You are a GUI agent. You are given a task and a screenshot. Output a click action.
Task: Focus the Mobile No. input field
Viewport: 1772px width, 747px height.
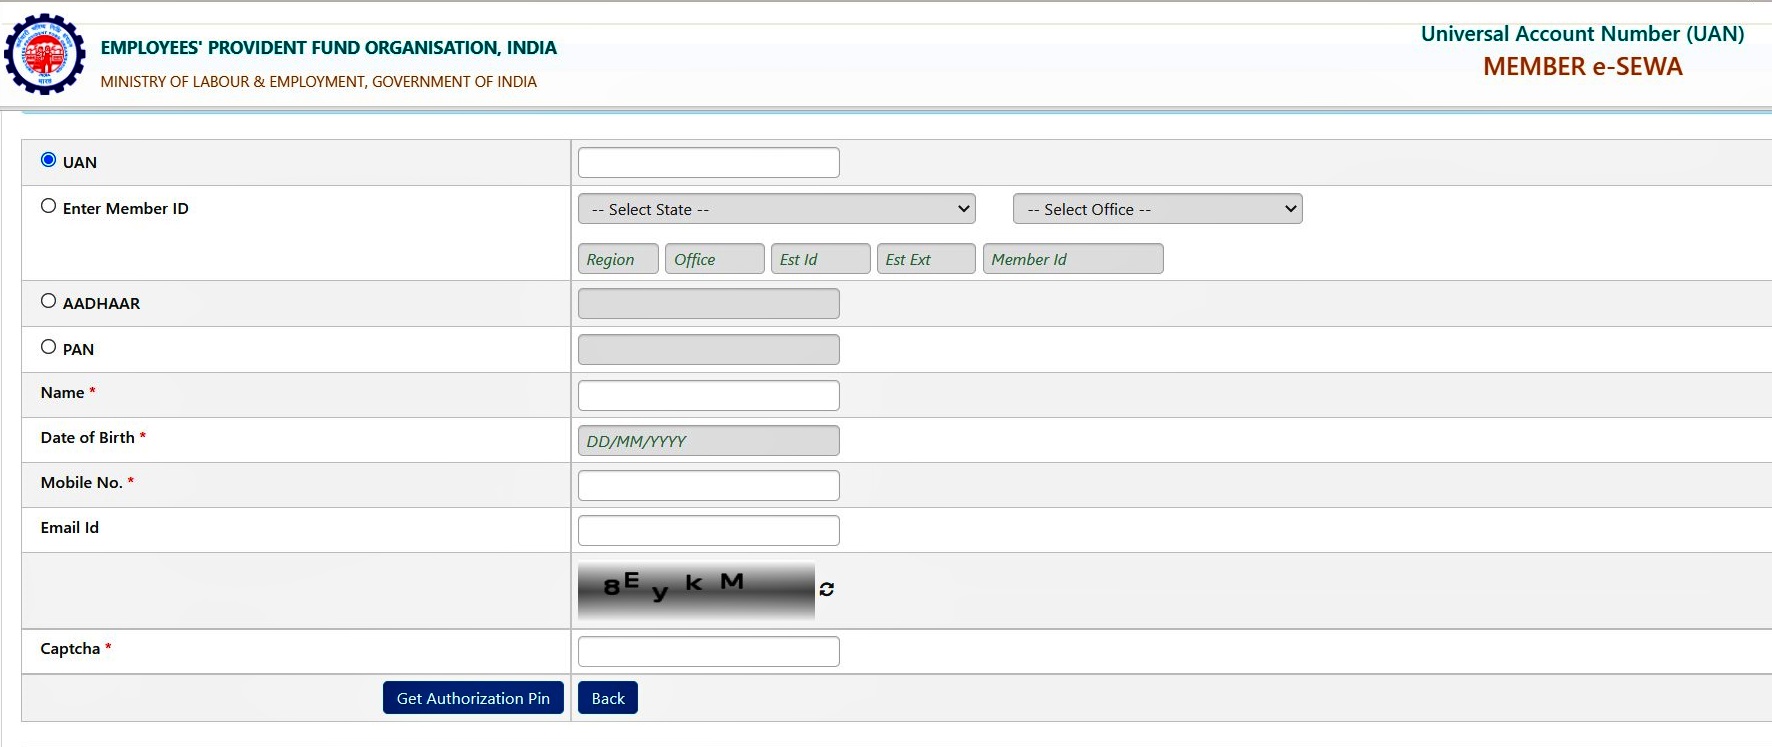[709, 485]
